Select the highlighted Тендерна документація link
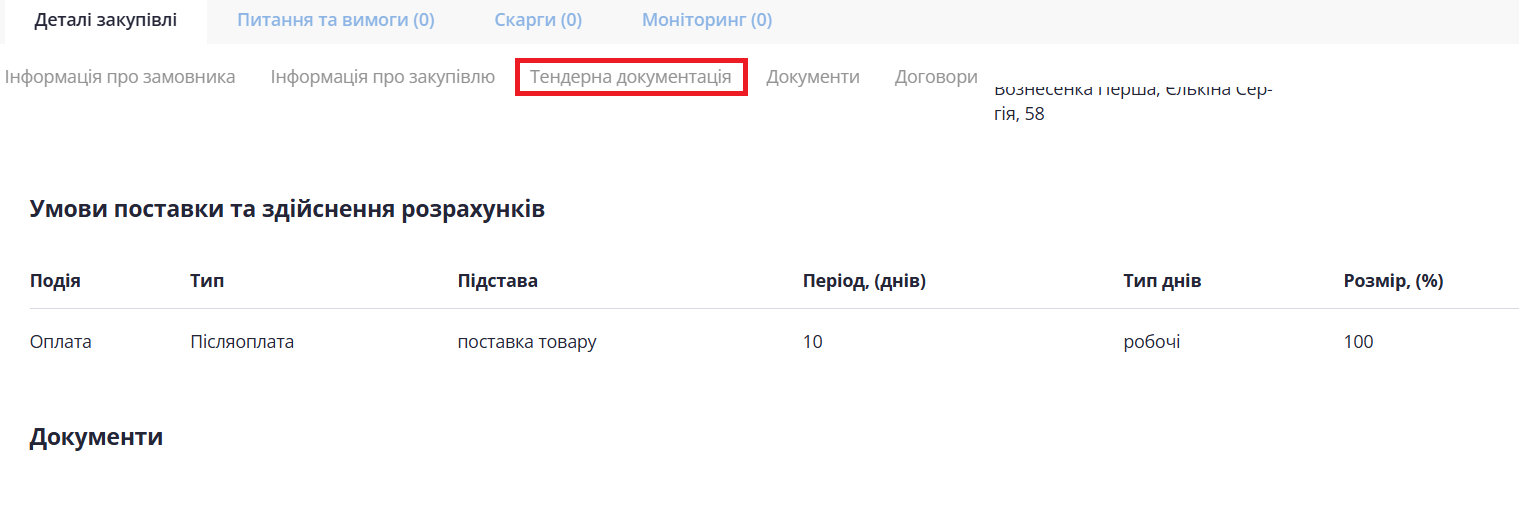This screenshot has width=1539, height=524. [630, 77]
